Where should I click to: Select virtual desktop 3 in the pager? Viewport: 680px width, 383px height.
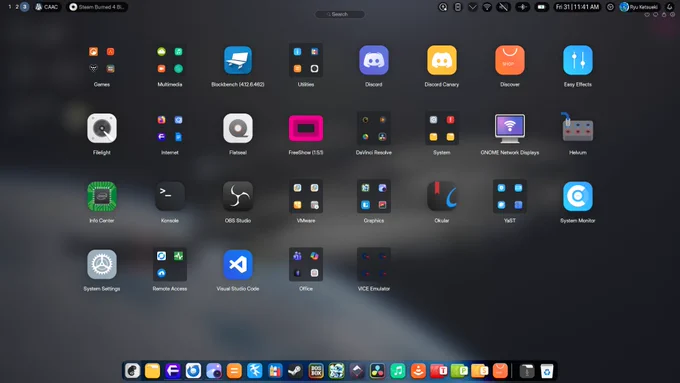point(25,7)
